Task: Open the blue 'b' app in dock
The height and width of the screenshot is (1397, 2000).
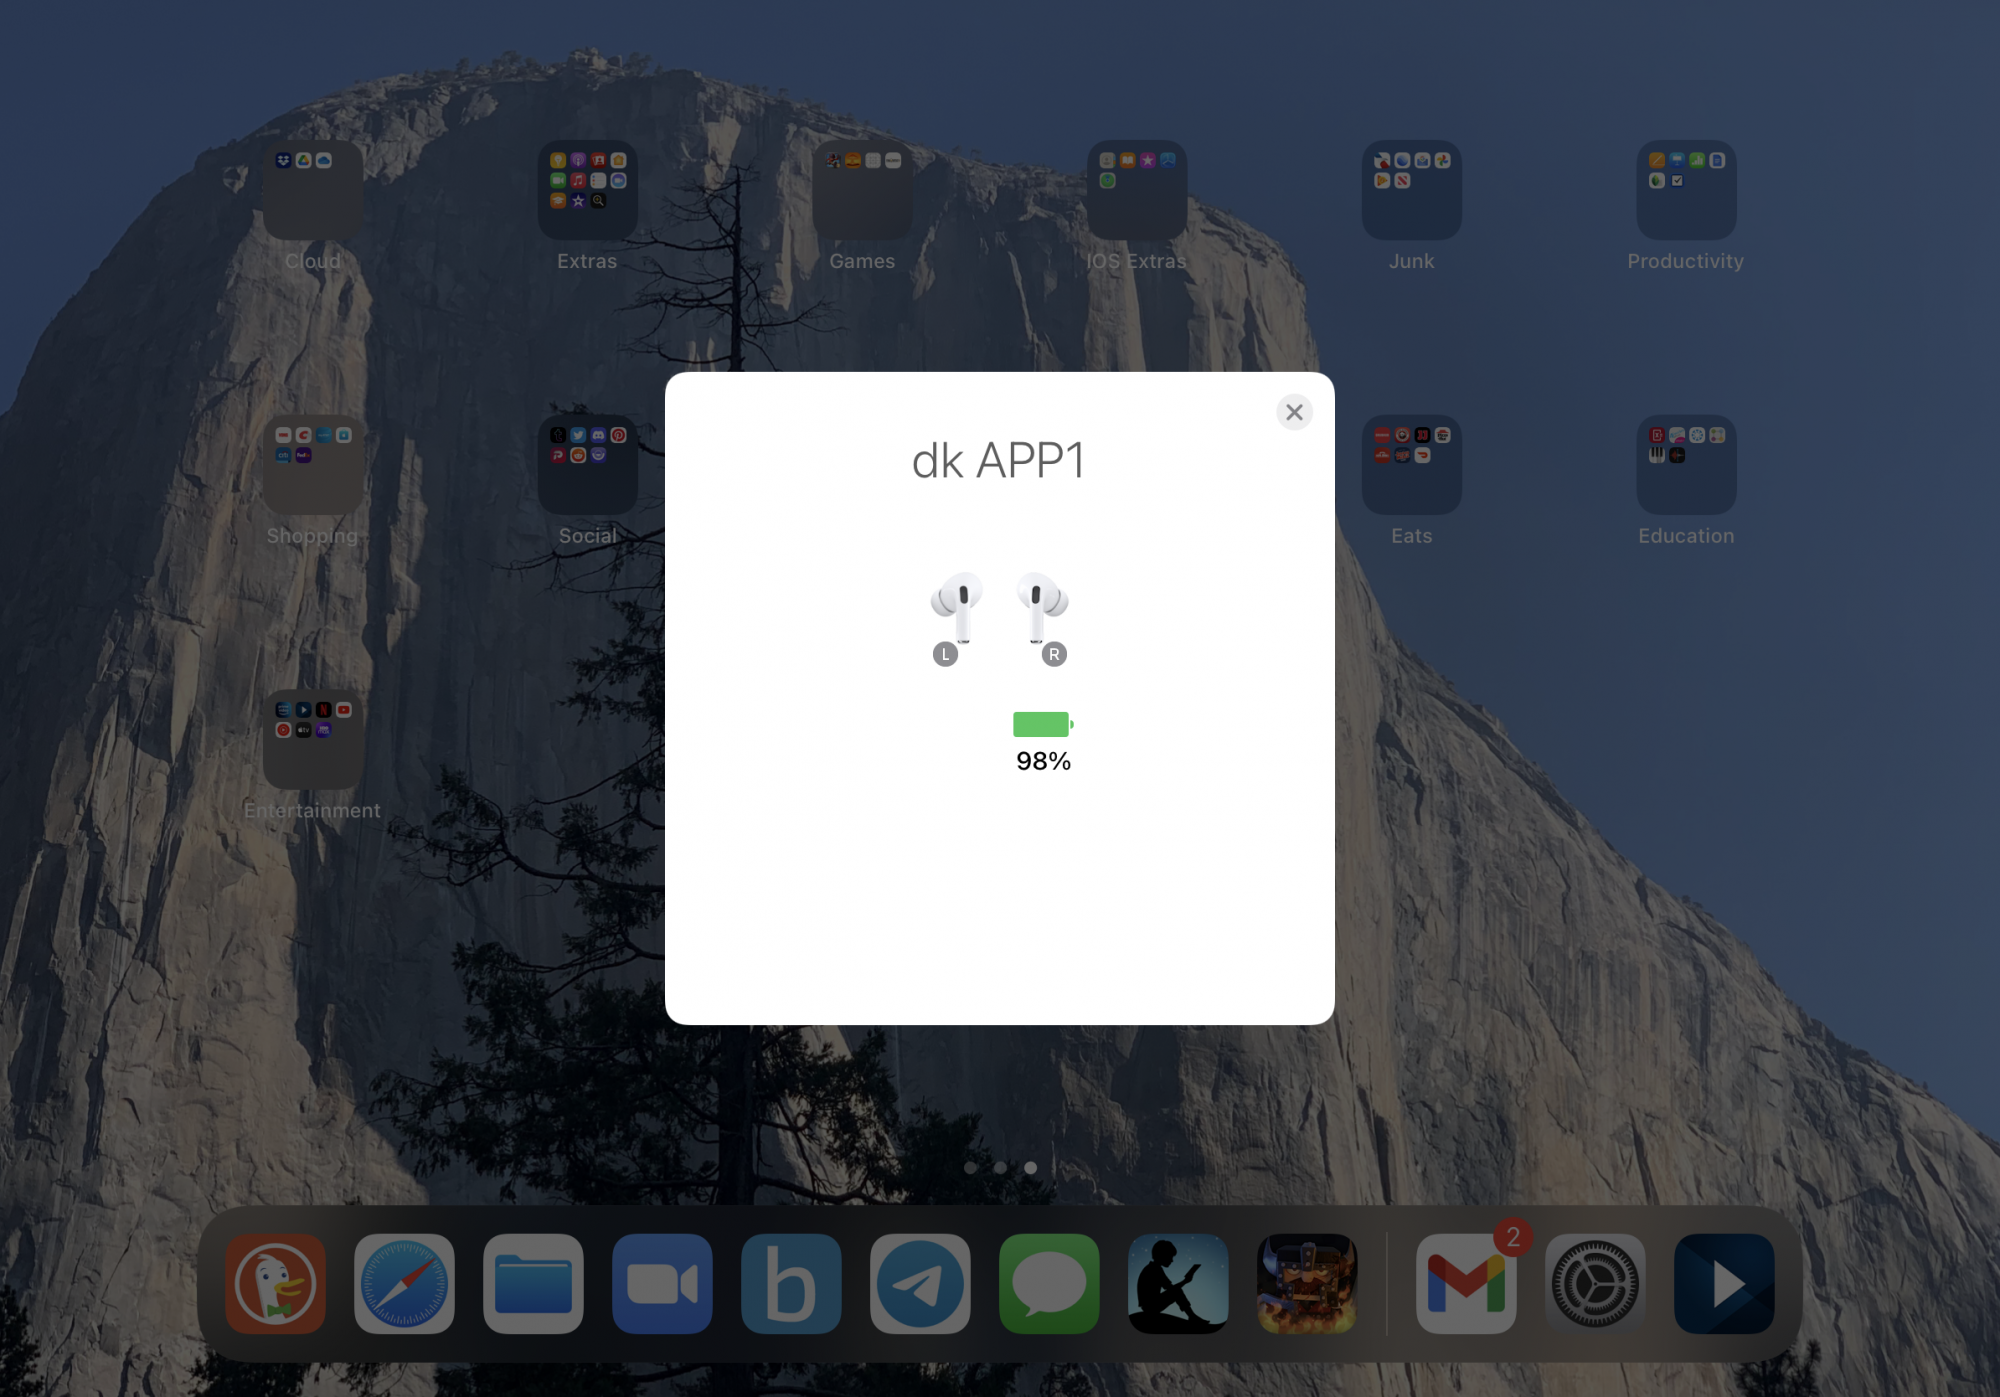Action: click(791, 1283)
